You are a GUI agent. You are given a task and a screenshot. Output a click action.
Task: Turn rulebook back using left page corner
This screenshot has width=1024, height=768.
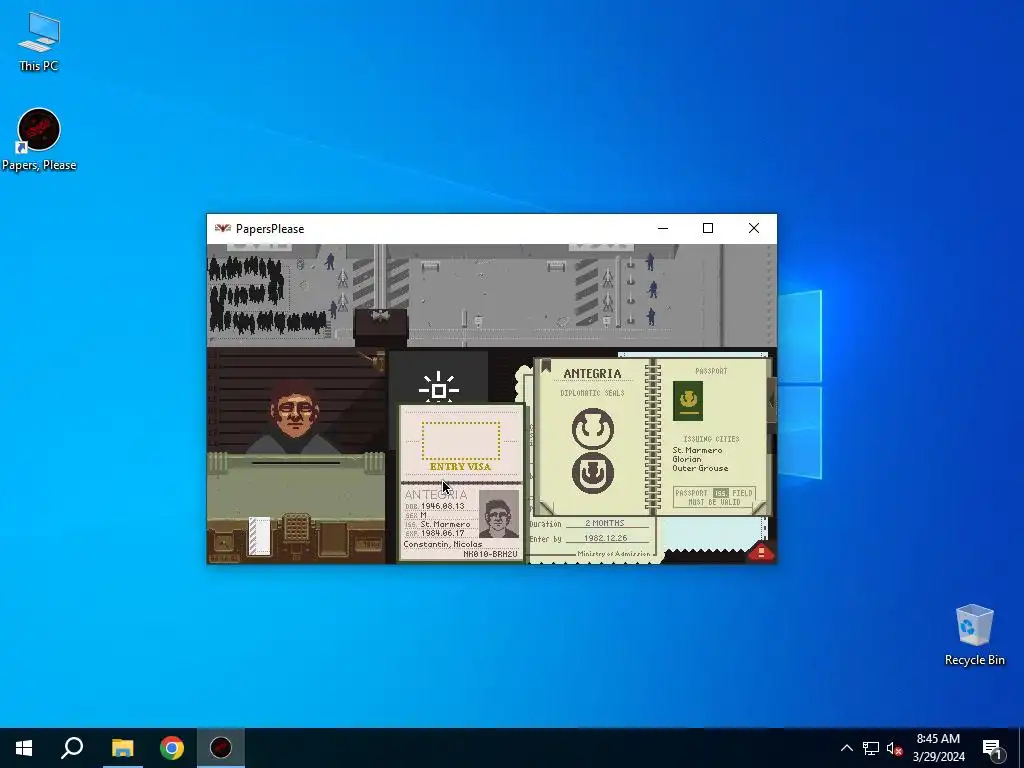tap(546, 507)
